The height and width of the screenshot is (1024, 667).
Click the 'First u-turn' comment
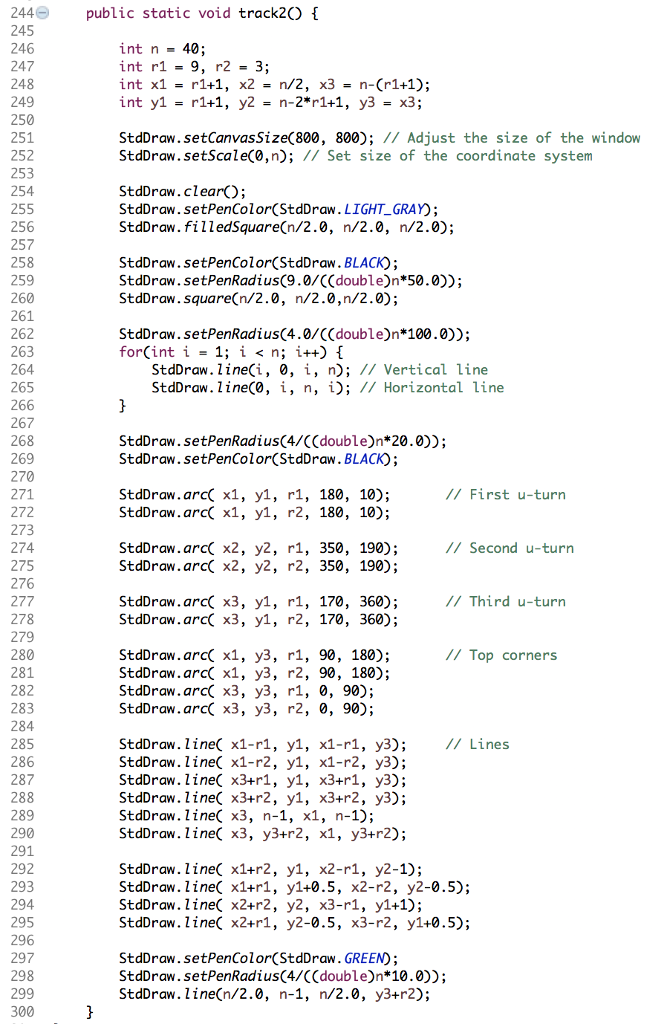505,495
